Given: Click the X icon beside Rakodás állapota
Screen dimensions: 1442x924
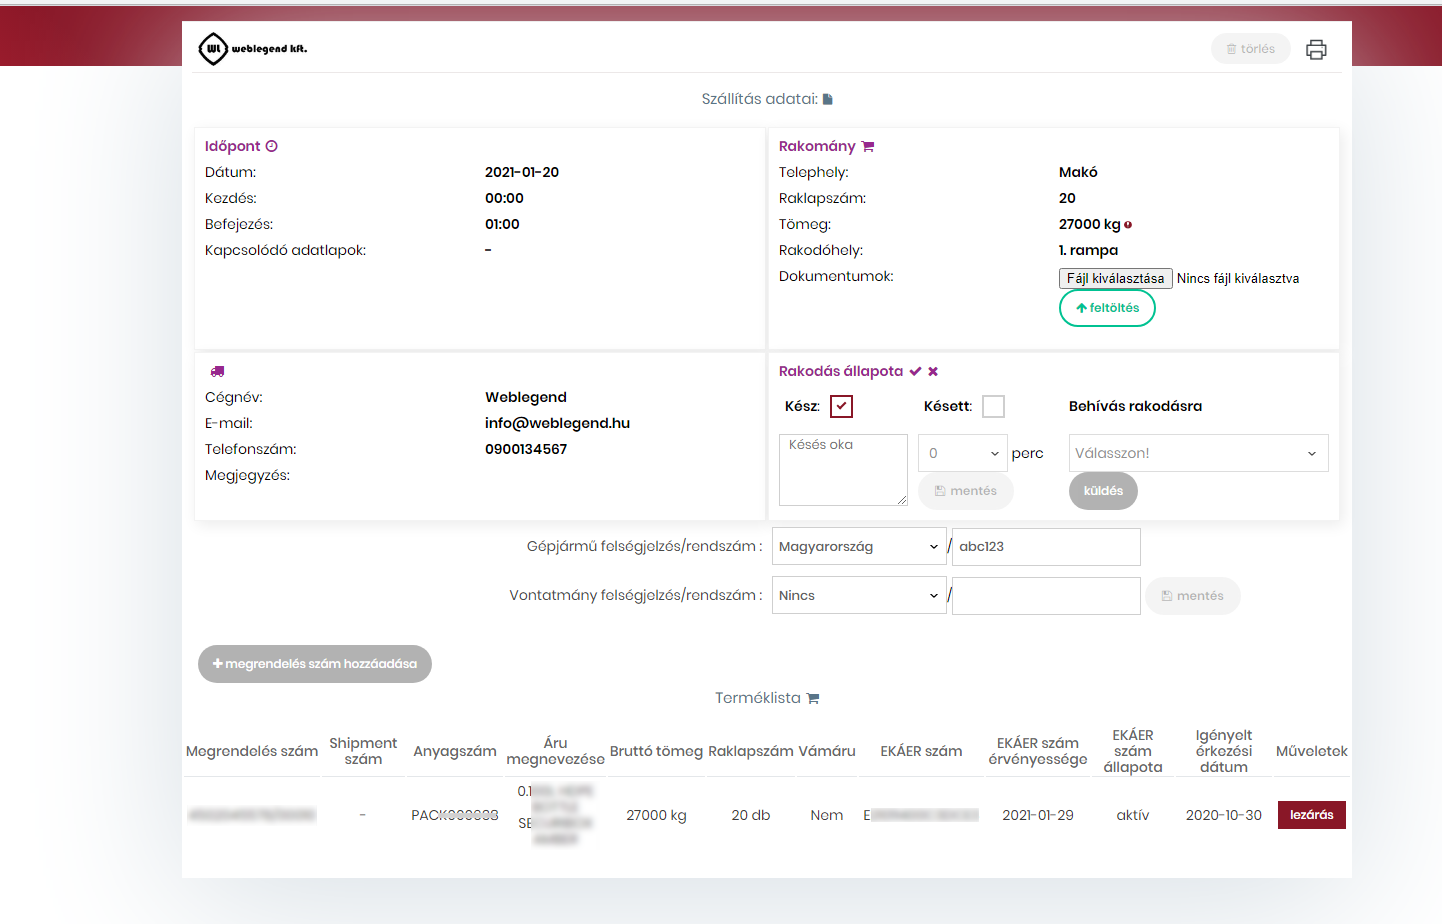Looking at the screenshot, I should pos(933,371).
